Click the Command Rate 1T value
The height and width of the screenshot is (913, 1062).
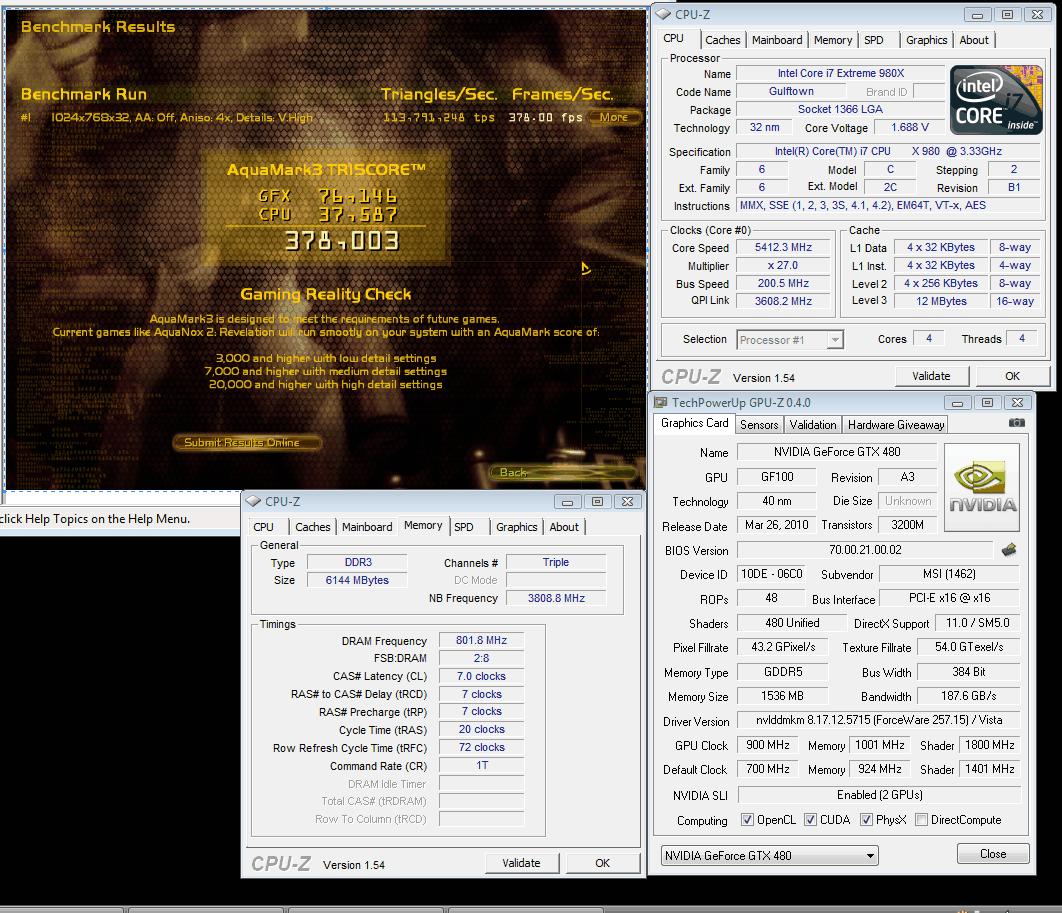481,765
